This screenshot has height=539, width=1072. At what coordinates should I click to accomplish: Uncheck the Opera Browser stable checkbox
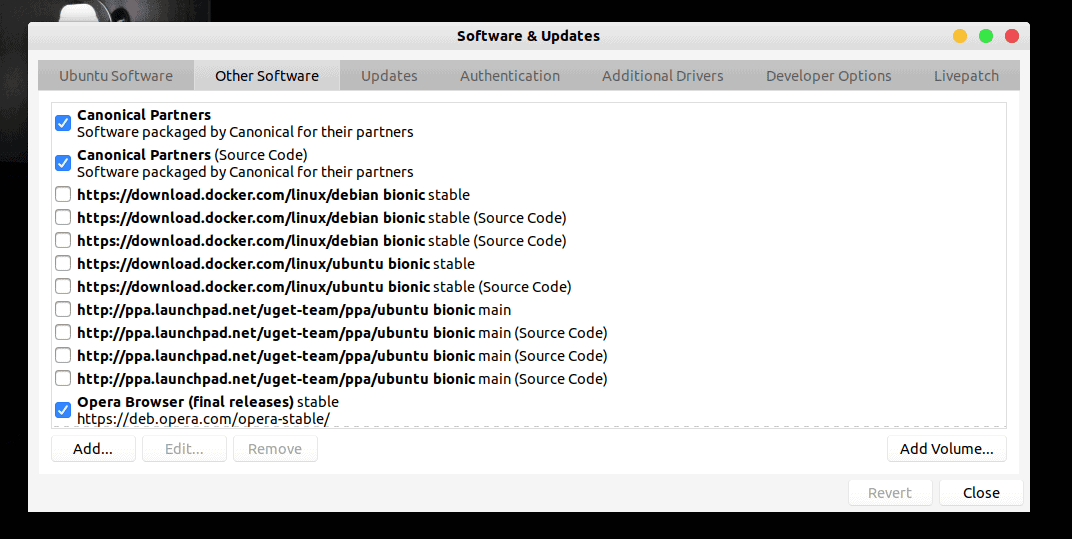coord(63,410)
